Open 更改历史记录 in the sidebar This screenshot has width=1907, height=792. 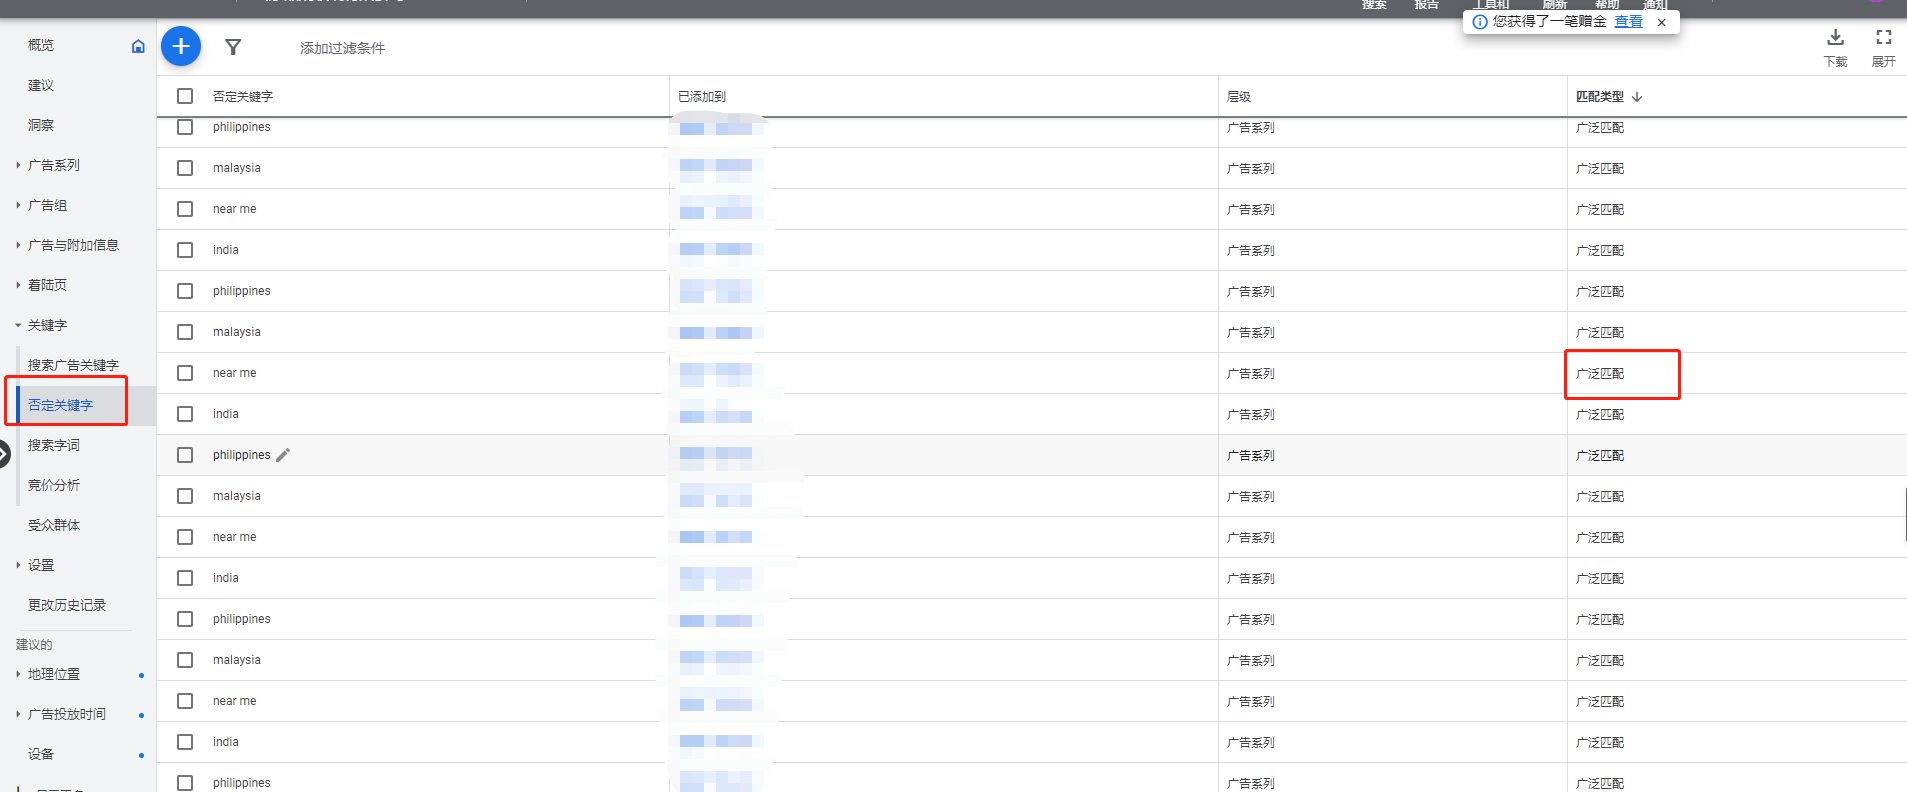tap(67, 605)
